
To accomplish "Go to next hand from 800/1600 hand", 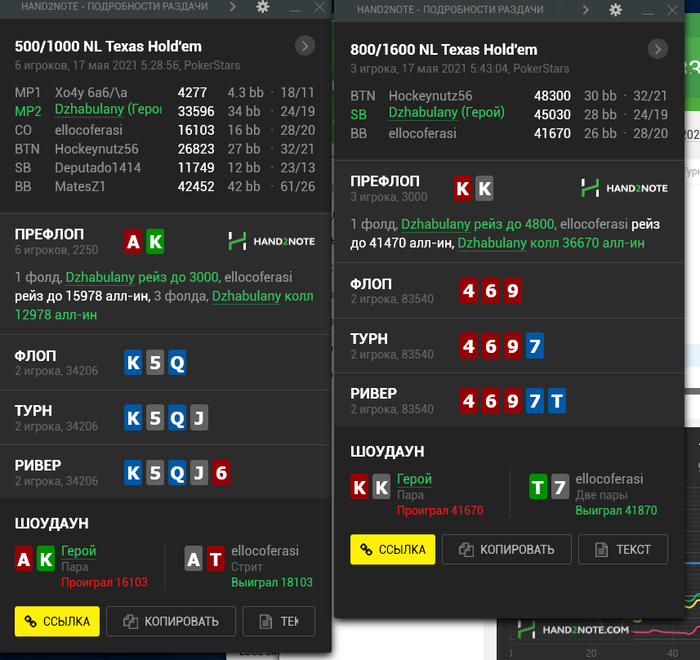I will click(x=658, y=49).
